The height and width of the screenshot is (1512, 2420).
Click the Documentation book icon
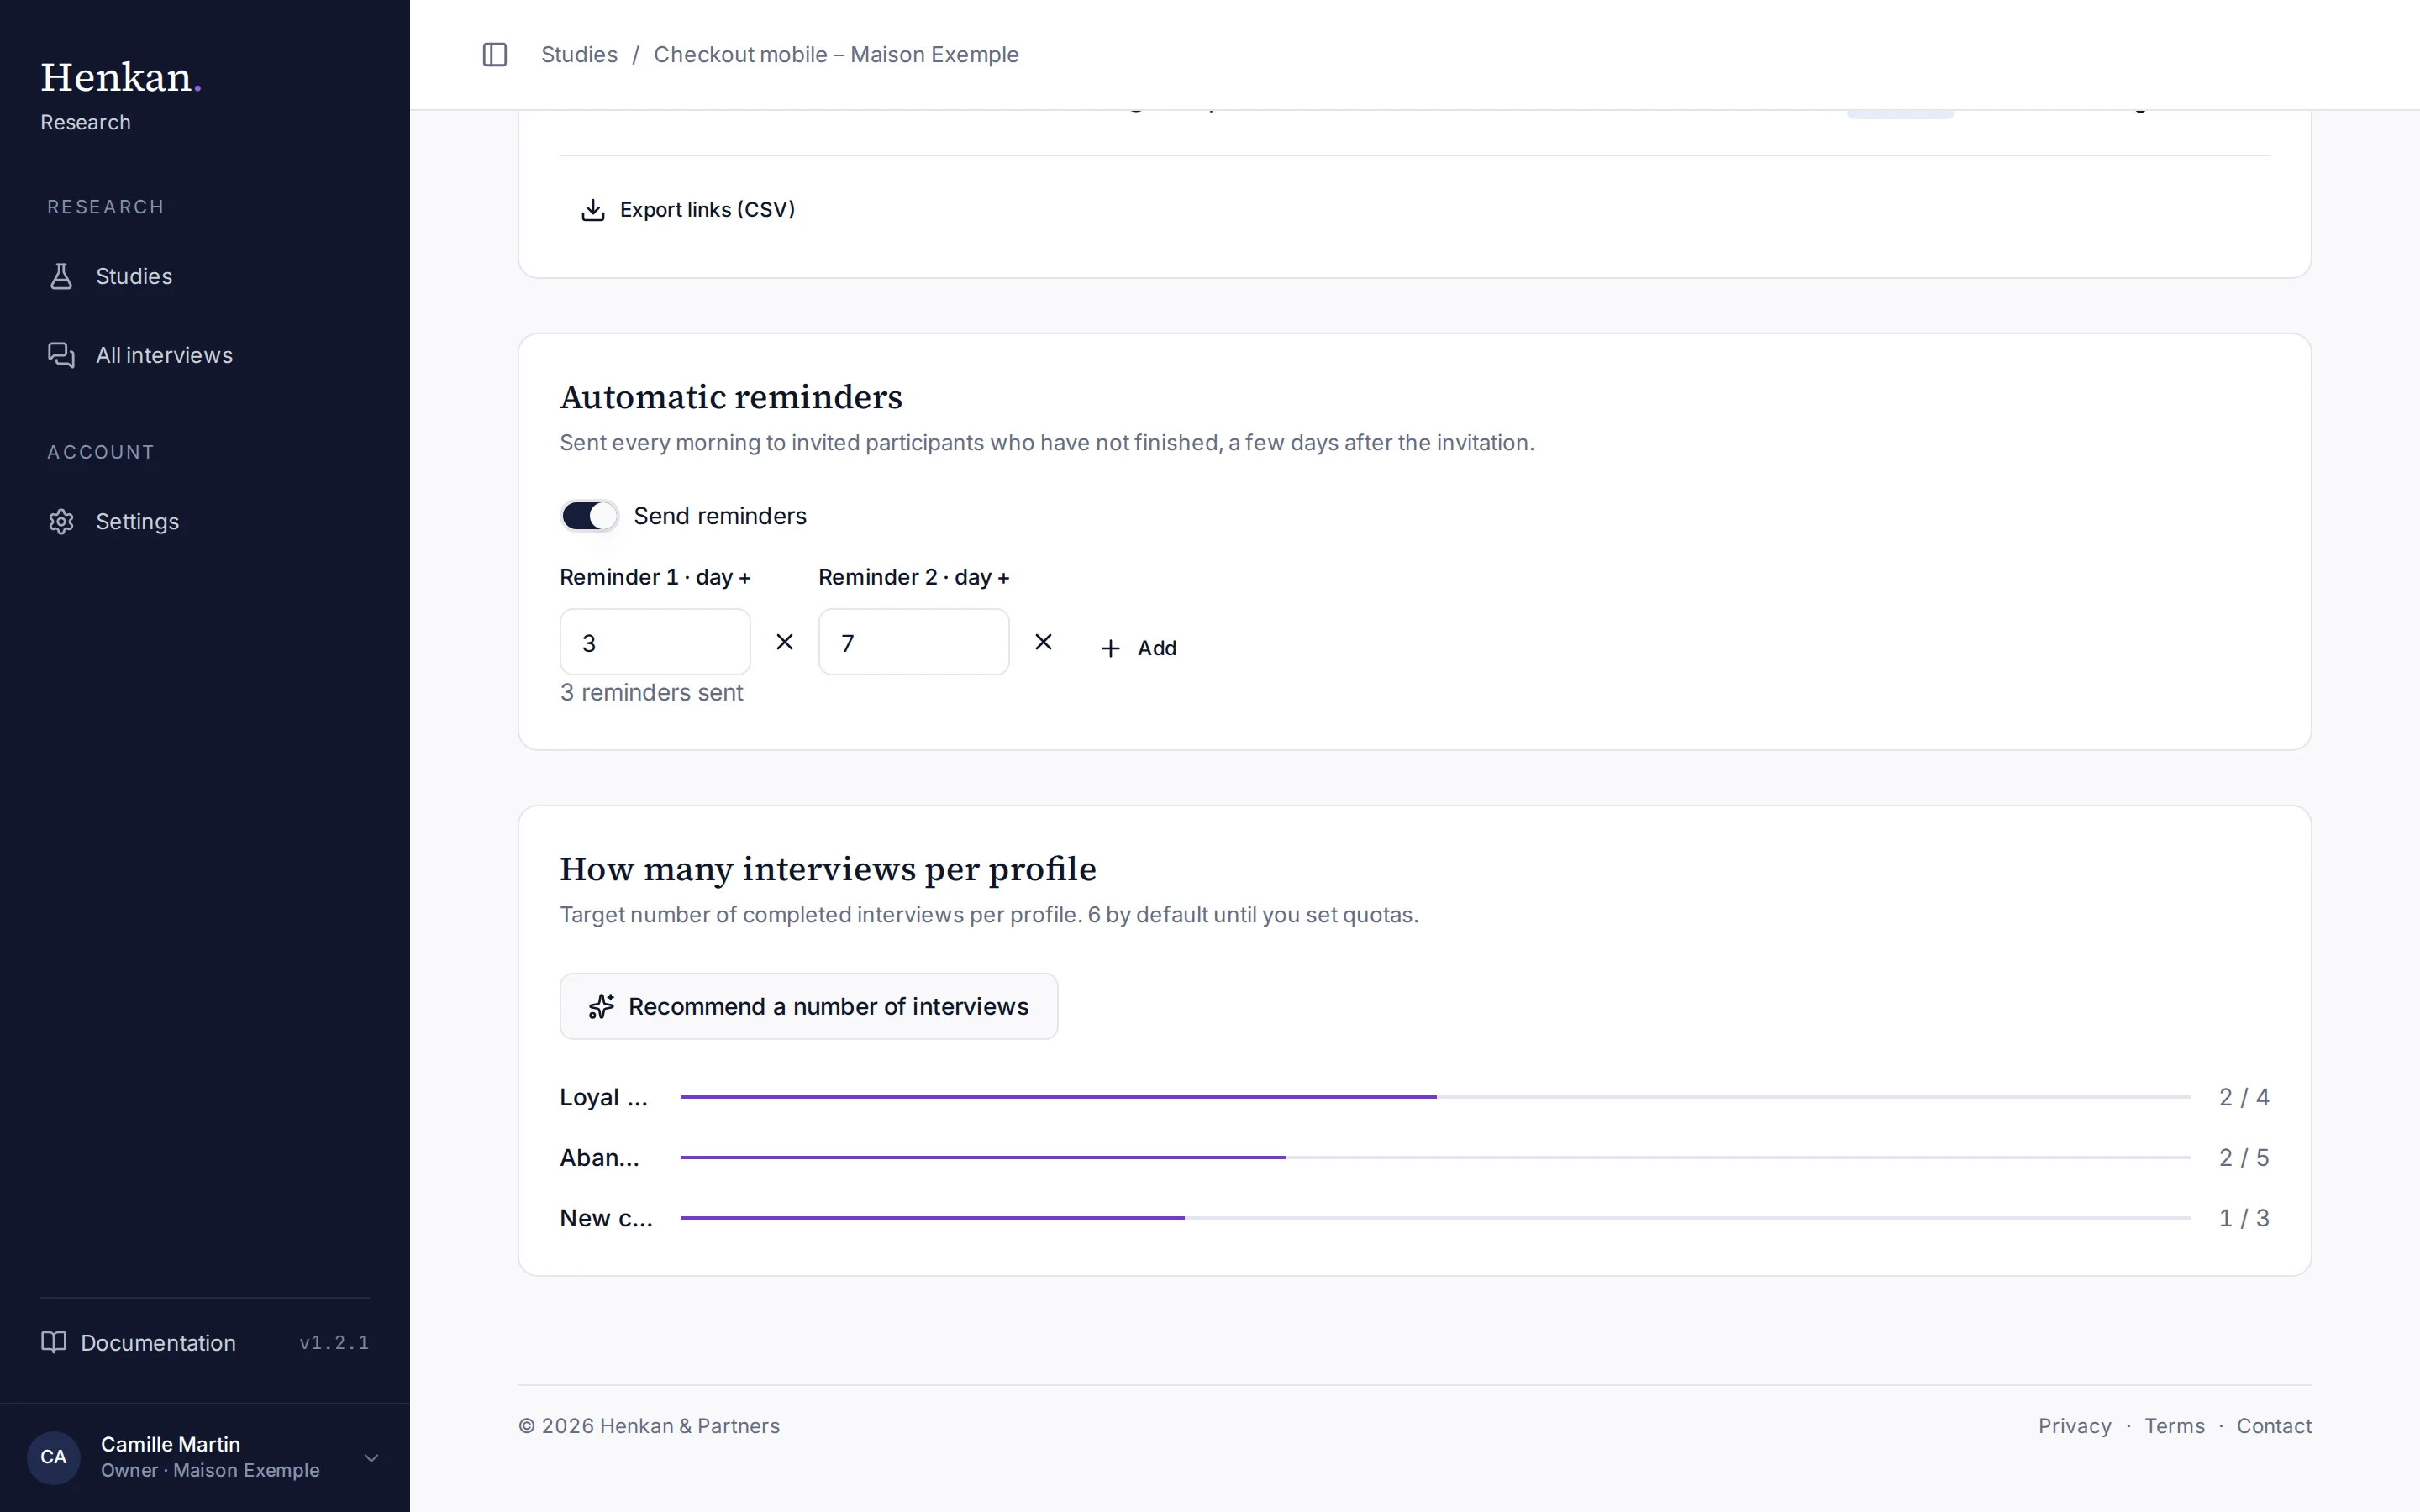click(54, 1342)
